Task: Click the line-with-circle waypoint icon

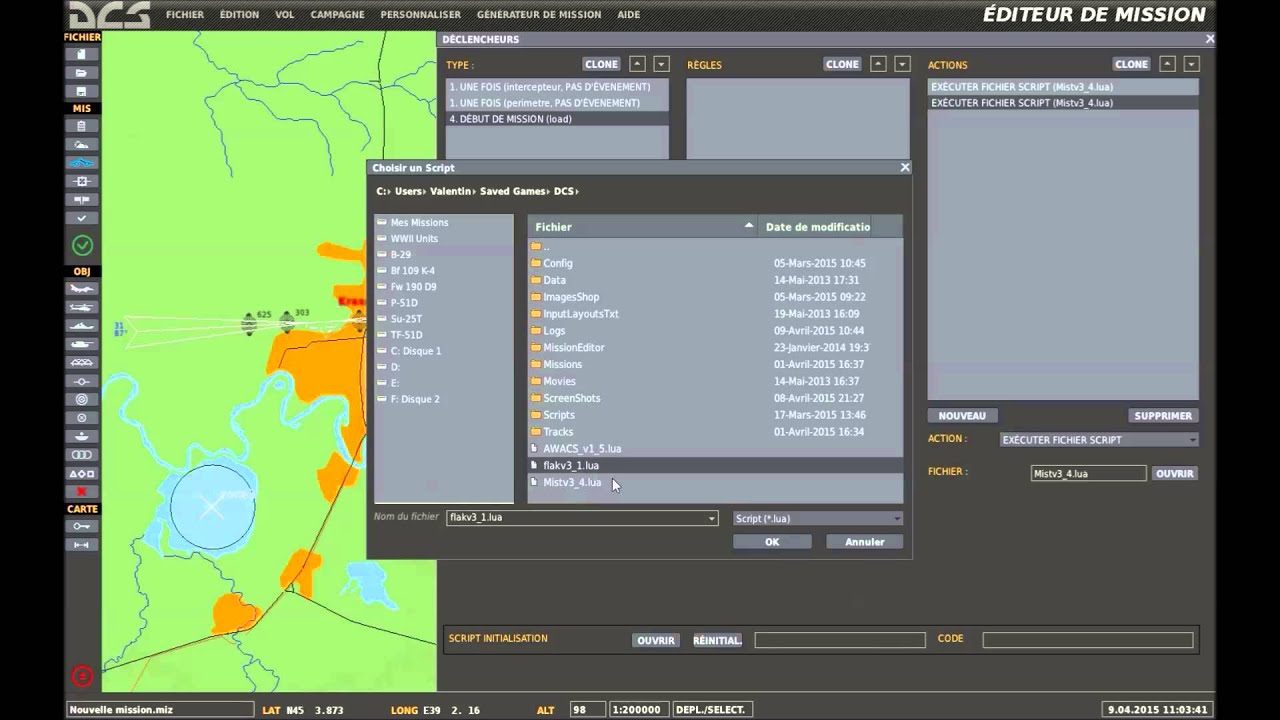Action: coord(82,381)
